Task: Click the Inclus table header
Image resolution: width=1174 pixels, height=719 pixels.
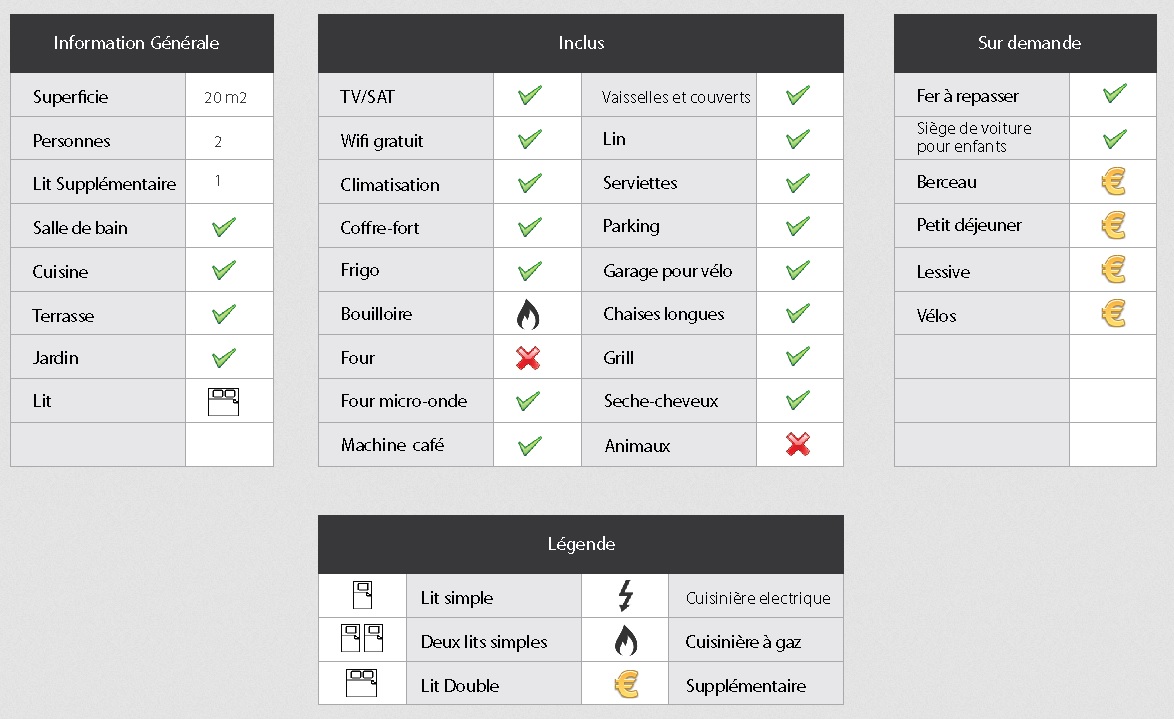Action: [581, 43]
